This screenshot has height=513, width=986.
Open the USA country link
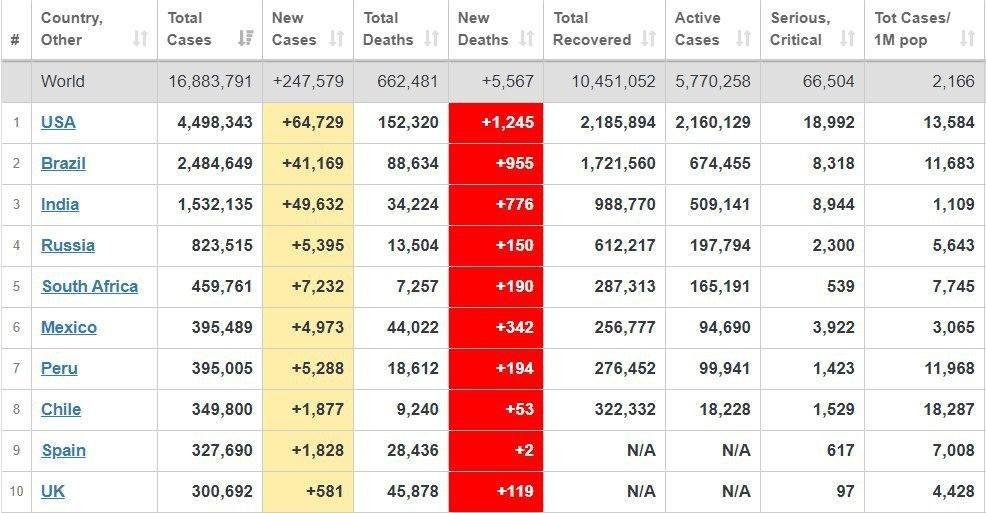[58, 123]
